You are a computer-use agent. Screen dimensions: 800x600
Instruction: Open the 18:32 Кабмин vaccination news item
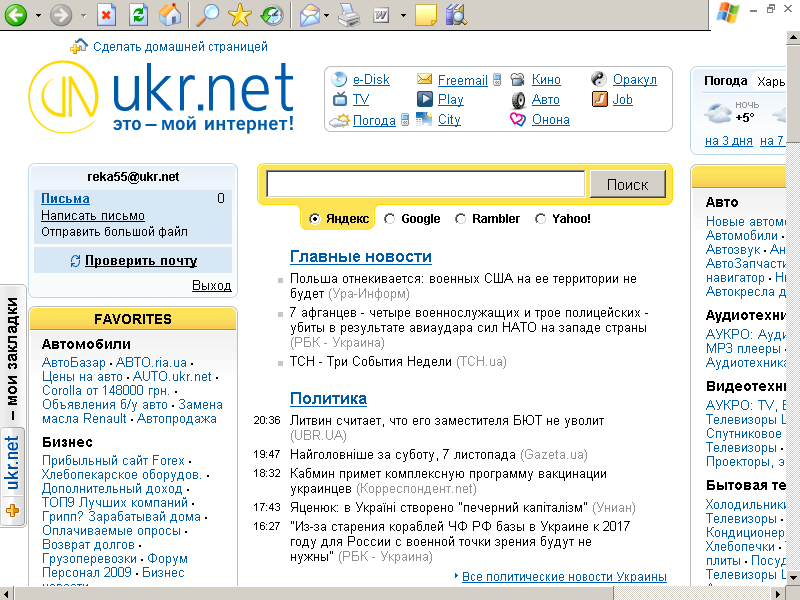tap(448, 481)
